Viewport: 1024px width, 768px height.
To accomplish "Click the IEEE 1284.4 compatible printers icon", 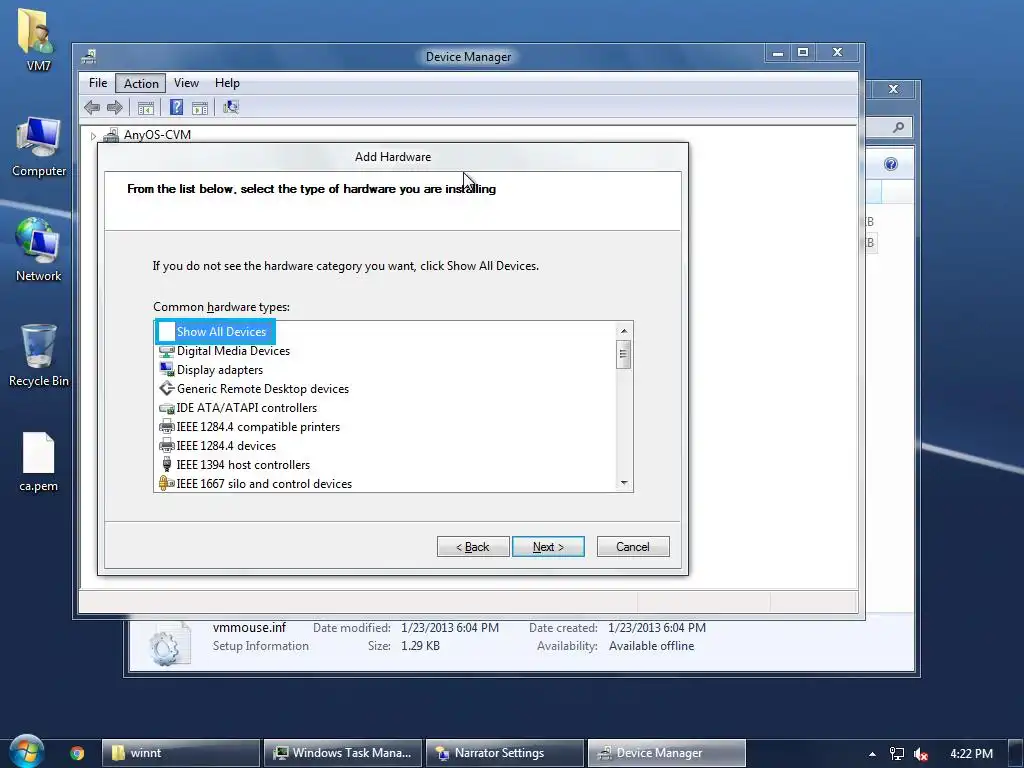I will tap(167, 427).
